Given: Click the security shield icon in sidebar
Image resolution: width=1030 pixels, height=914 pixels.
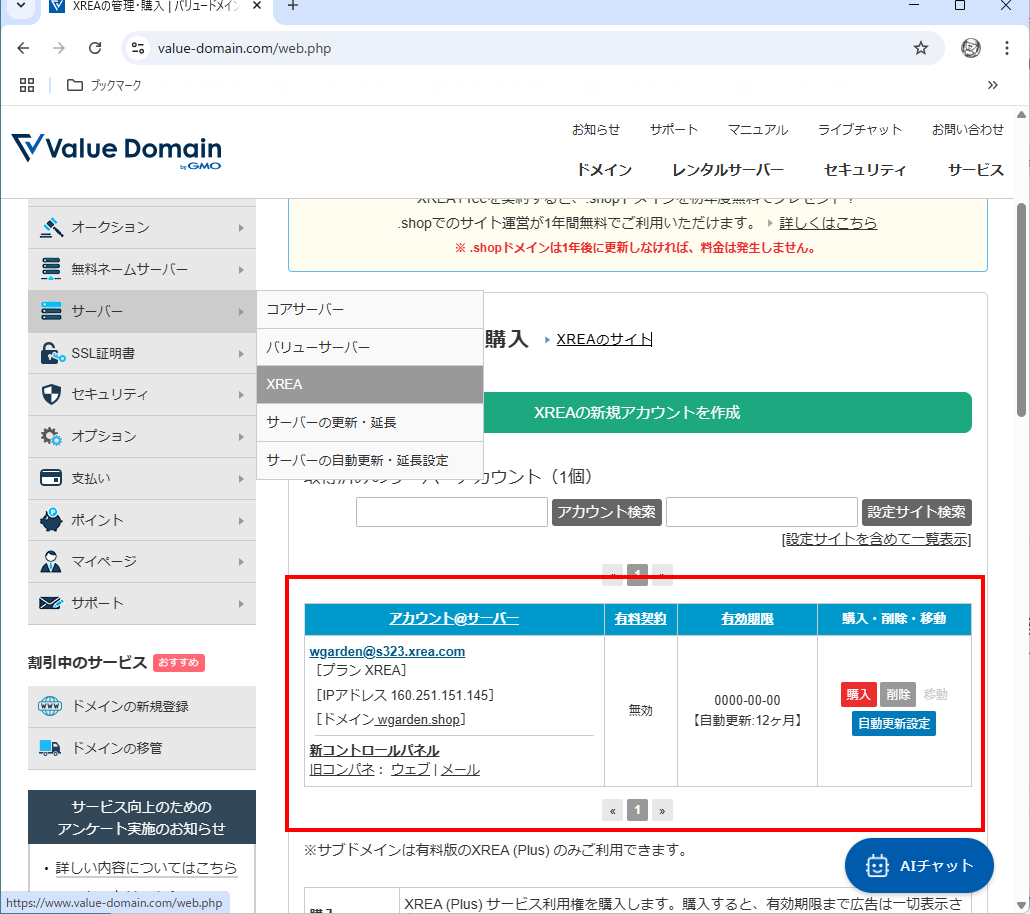Looking at the screenshot, I should point(51,394).
